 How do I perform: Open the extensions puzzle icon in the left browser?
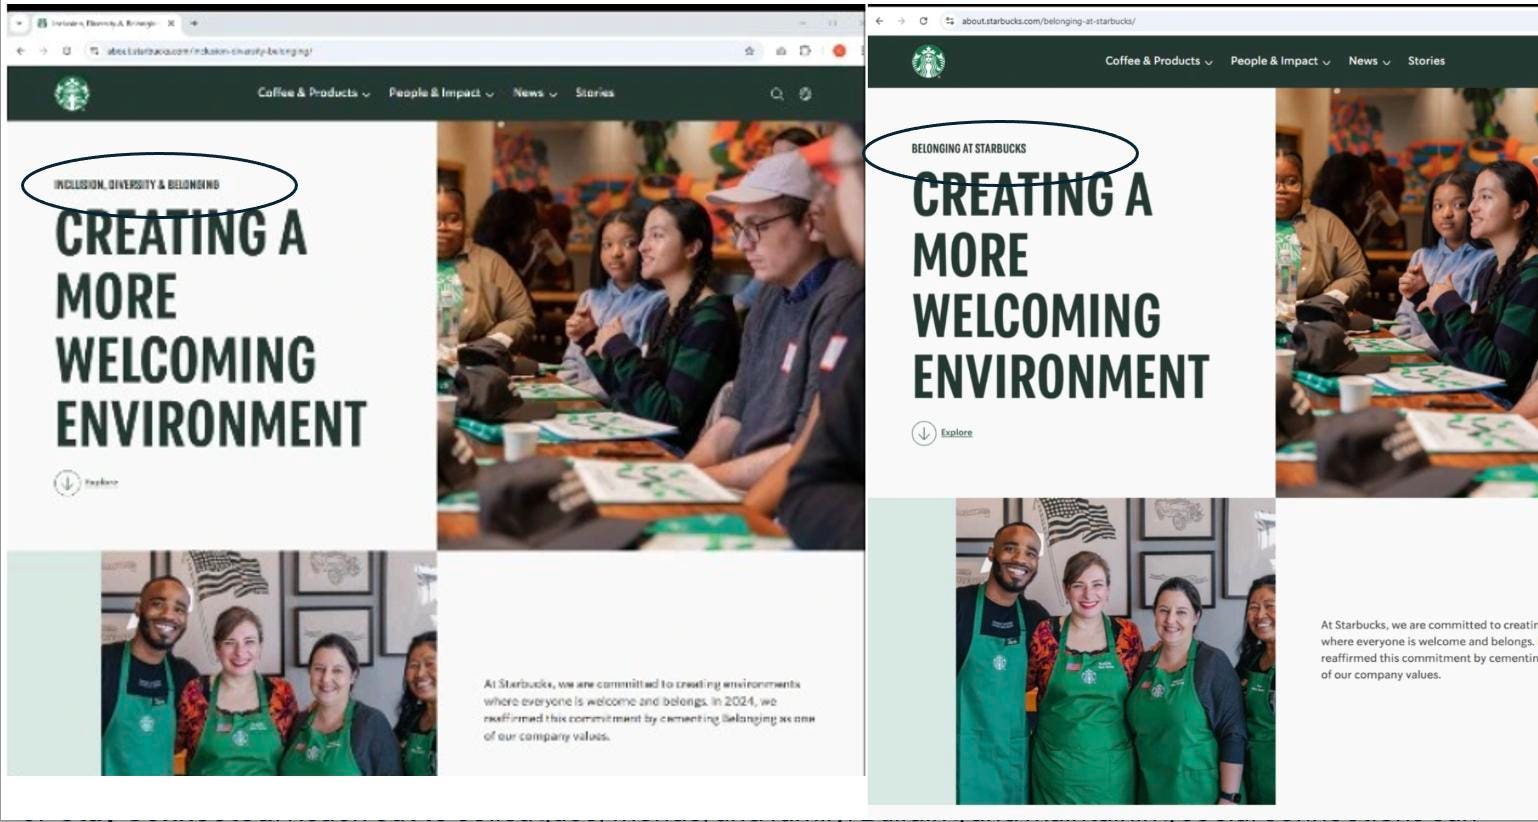tap(805, 51)
